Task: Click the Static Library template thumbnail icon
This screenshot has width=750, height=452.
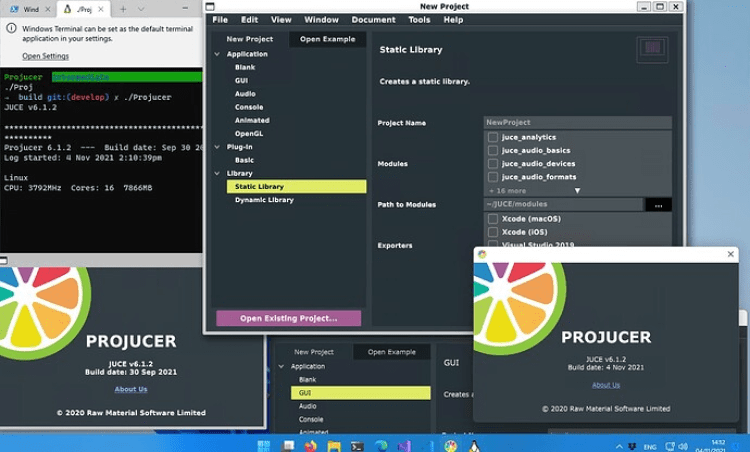Action: pos(652,49)
